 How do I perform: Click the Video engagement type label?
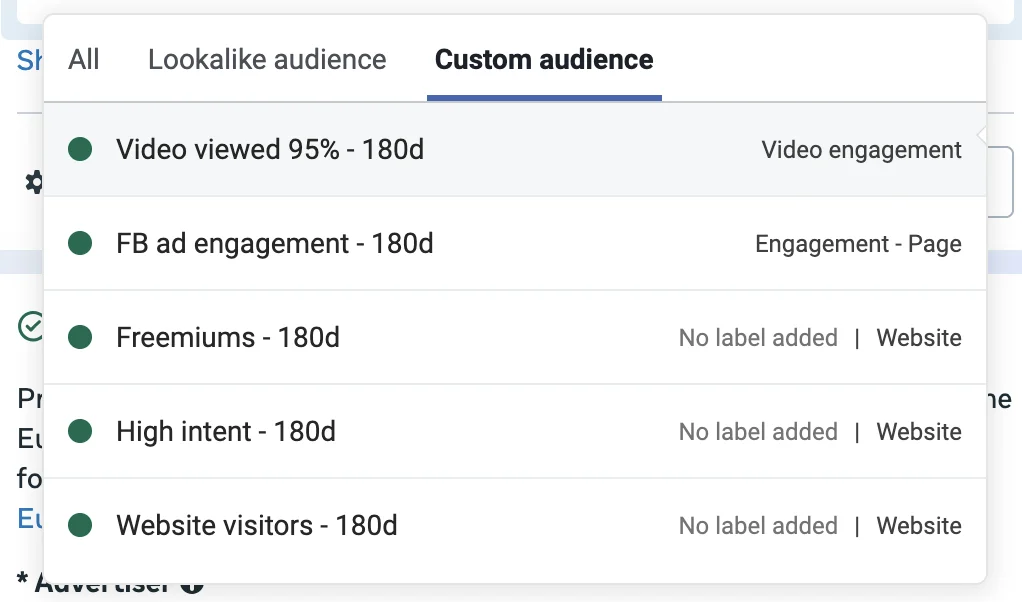coord(861,150)
